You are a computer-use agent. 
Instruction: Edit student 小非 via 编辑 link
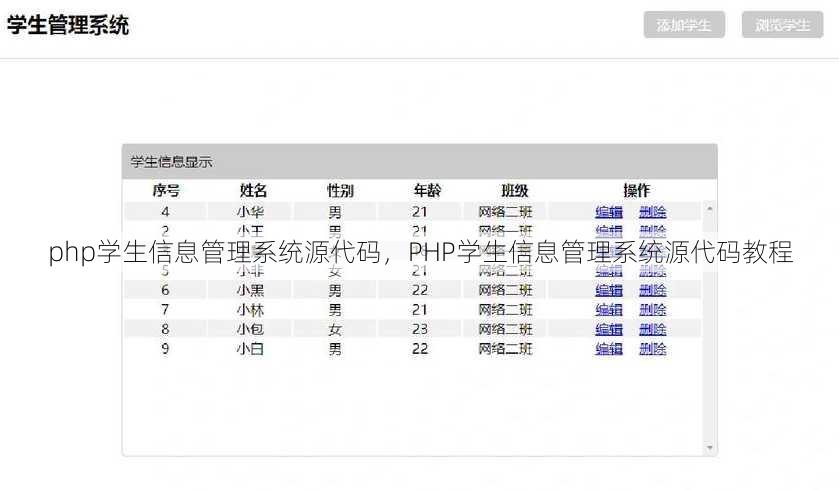[609, 271]
